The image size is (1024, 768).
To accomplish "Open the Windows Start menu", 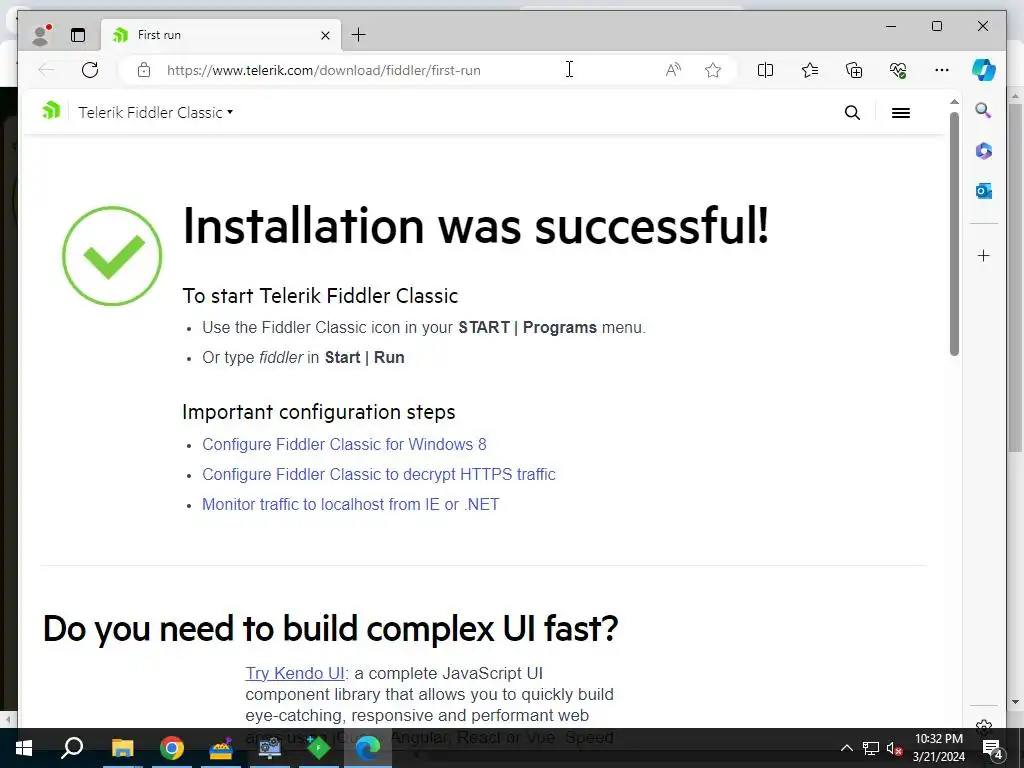I will click(24, 748).
